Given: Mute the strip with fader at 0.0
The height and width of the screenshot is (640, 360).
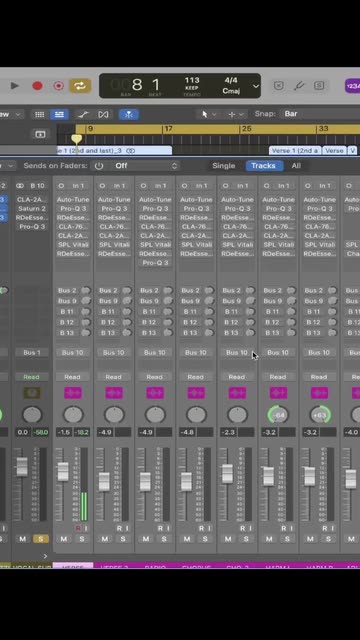Looking at the screenshot, I should click(23, 539).
